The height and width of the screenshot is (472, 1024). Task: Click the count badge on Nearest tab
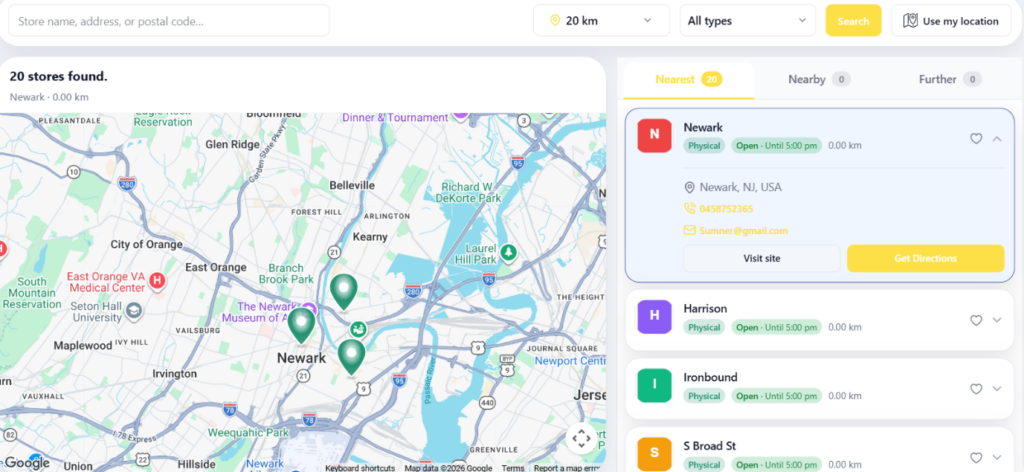(711, 80)
